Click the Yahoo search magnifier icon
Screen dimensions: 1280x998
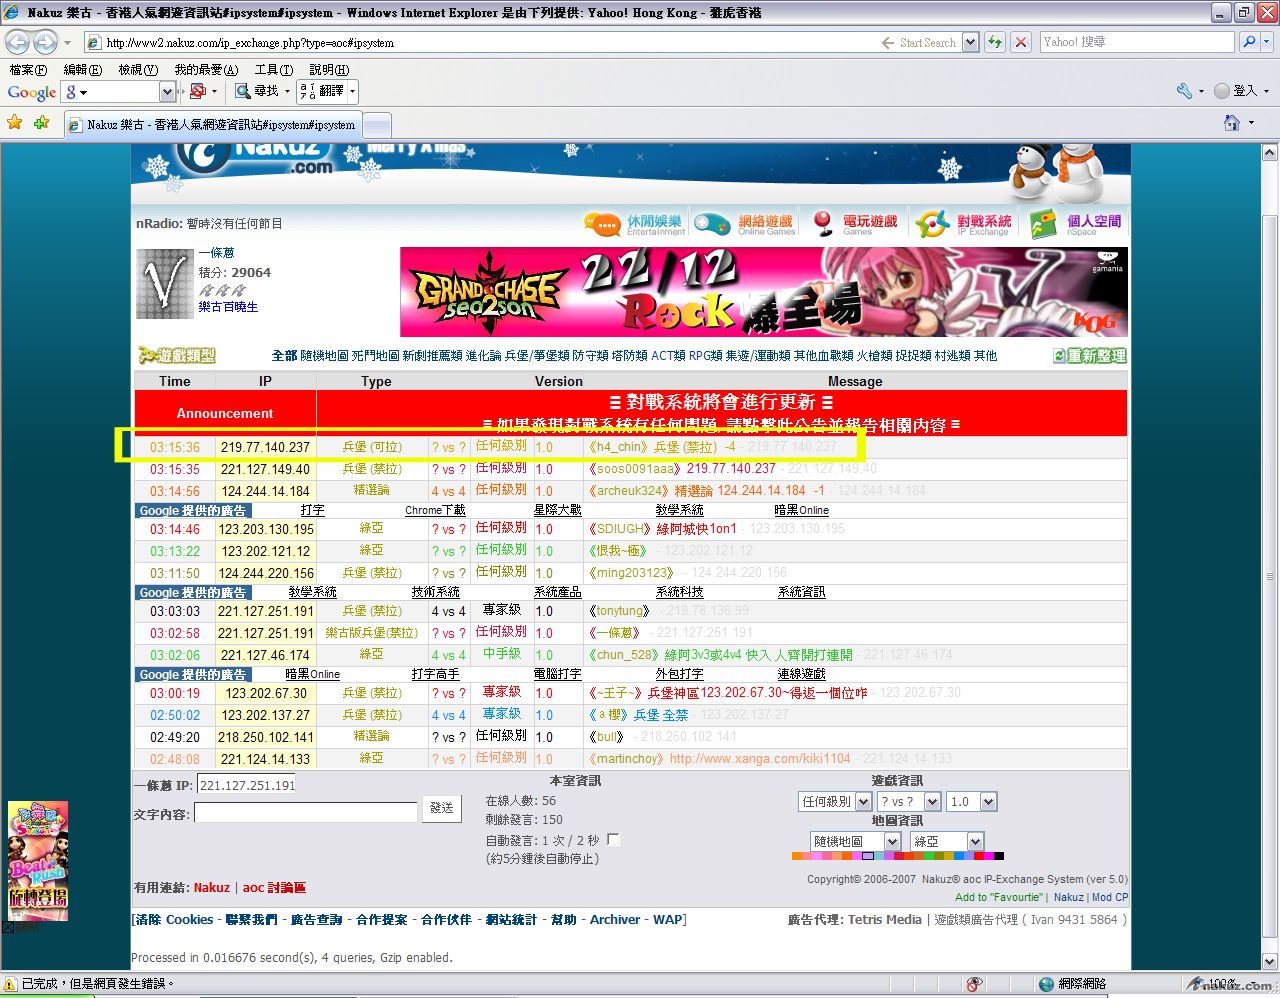1249,42
